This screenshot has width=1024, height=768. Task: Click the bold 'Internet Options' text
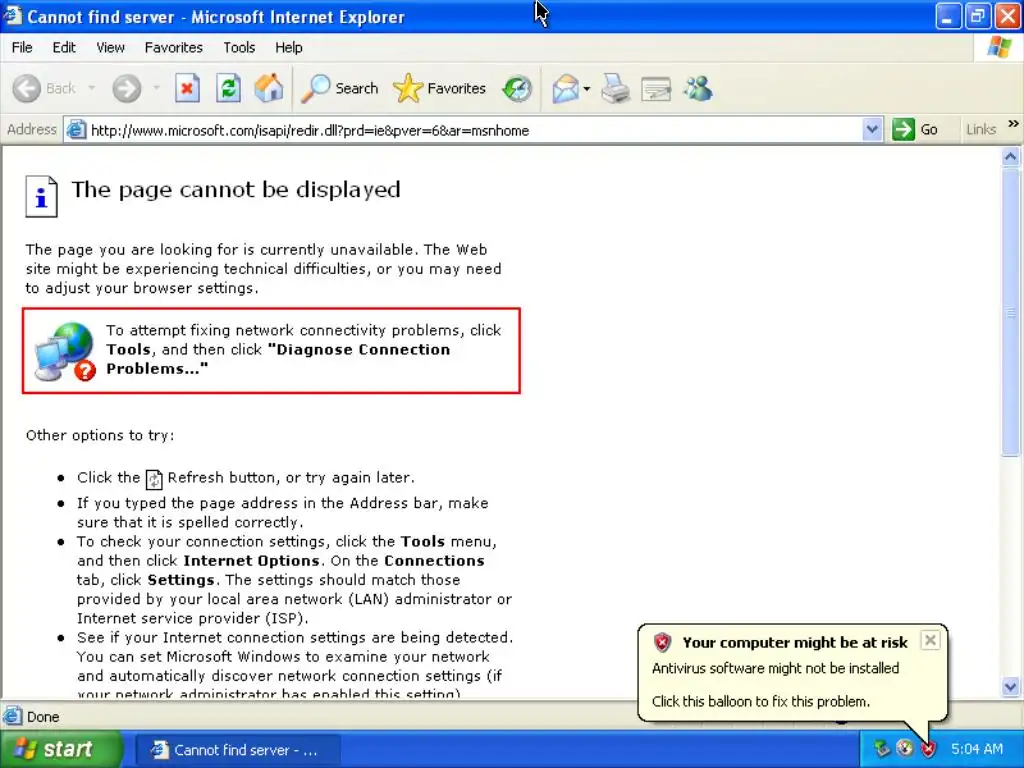click(251, 561)
